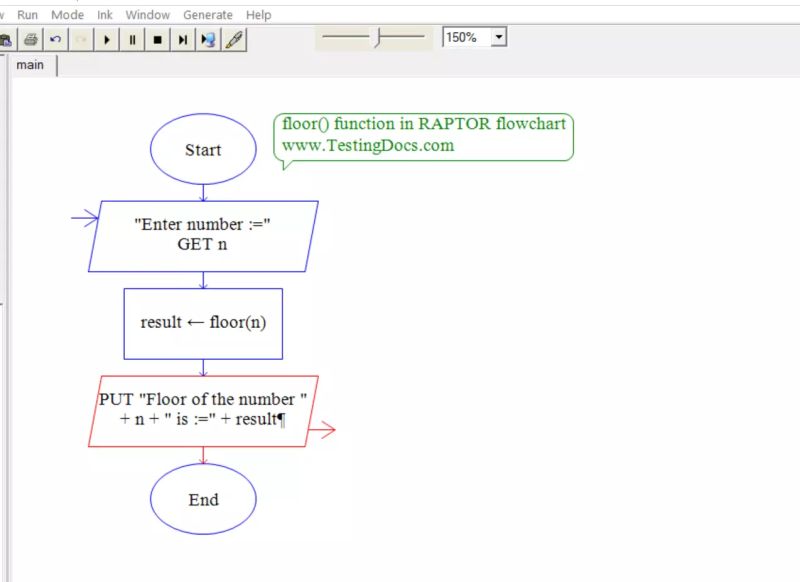Switch to the main tab
This screenshot has width=800, height=582.
coord(30,65)
